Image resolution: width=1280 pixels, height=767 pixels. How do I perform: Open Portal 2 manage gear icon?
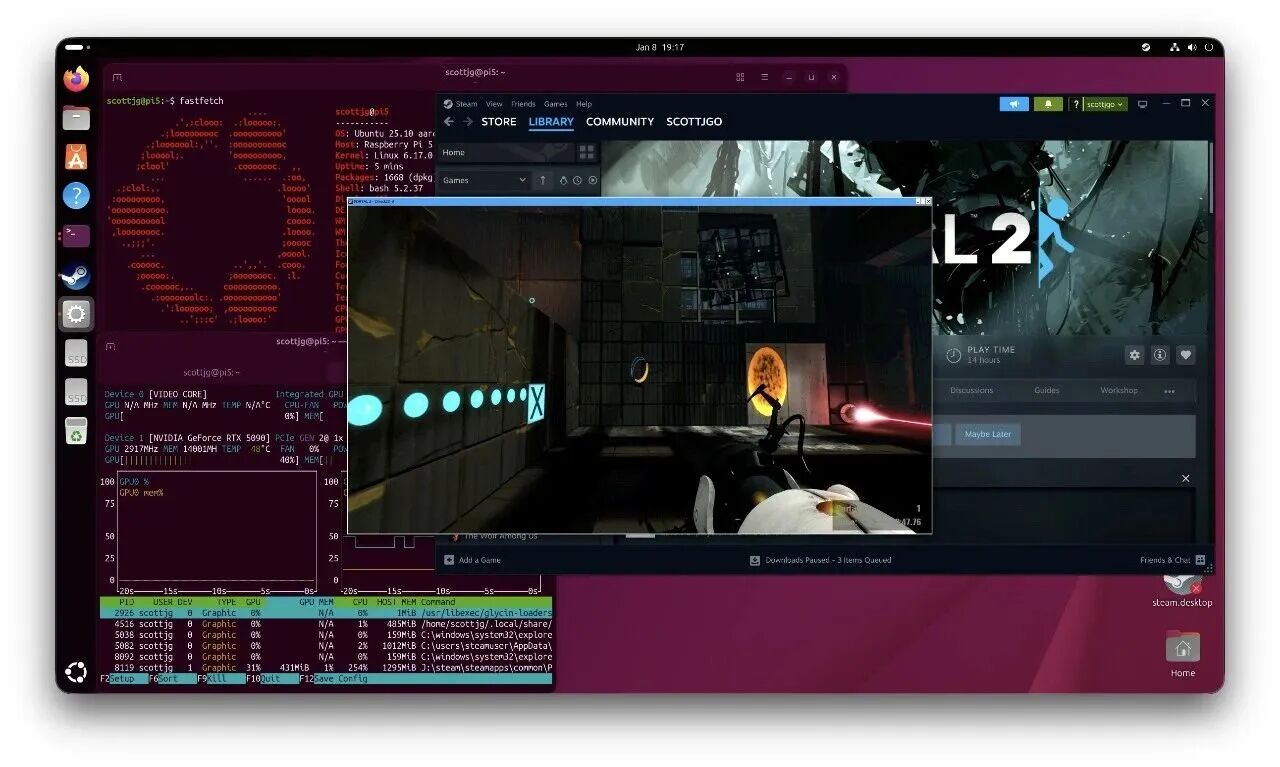click(x=1134, y=355)
